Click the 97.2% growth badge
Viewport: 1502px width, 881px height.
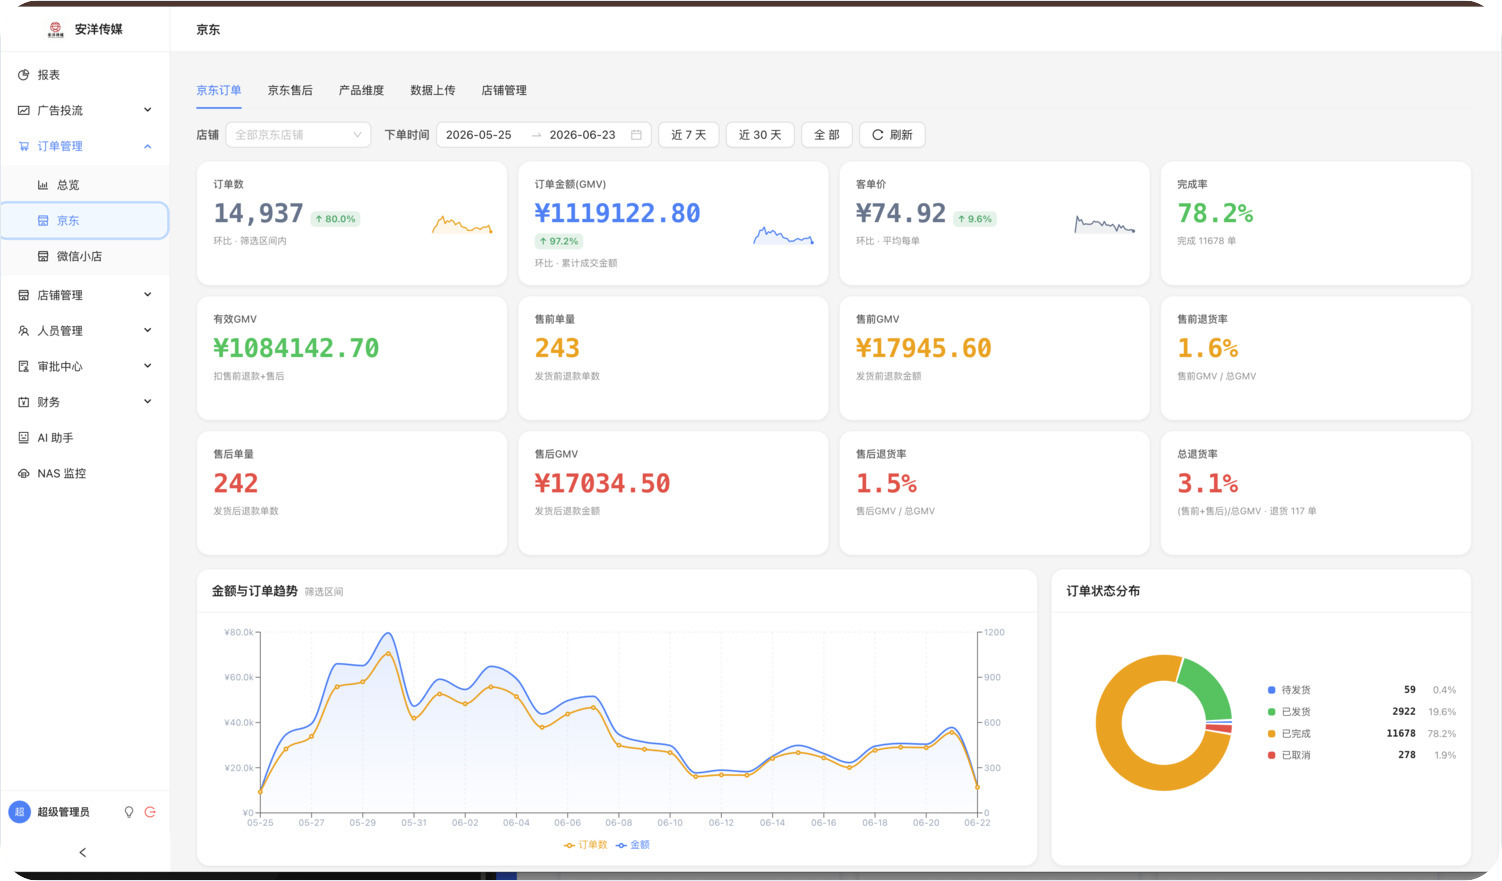tap(559, 241)
